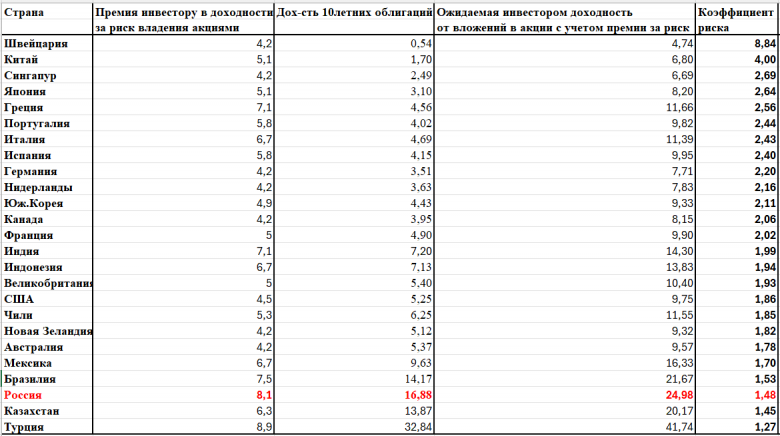Click the 'США' row label
The image size is (780, 436).
coord(19,299)
